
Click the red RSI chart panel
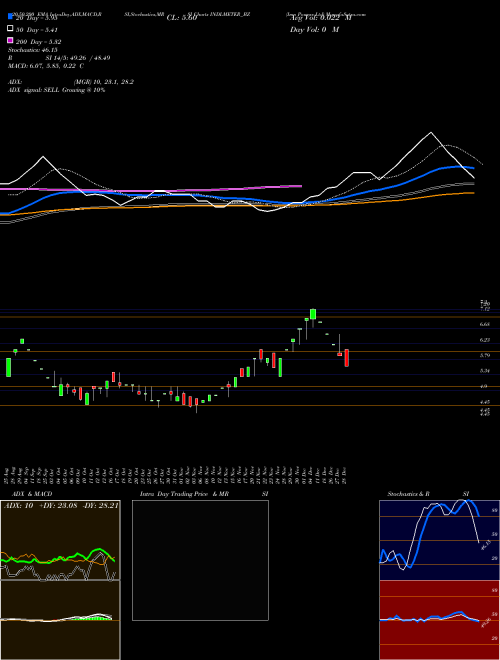click(439, 620)
